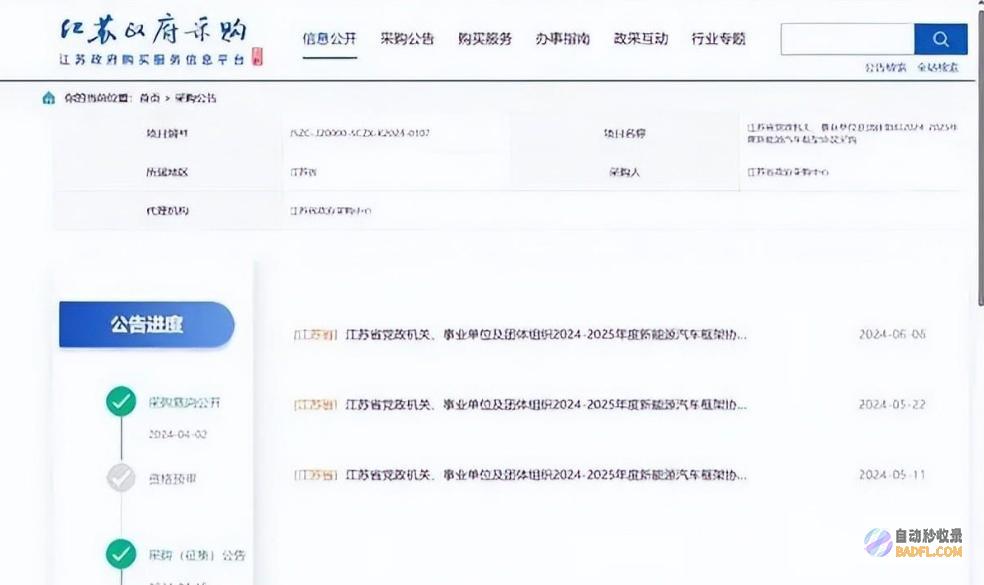
Task: Open the 购买服务 menu
Action: pos(485,39)
